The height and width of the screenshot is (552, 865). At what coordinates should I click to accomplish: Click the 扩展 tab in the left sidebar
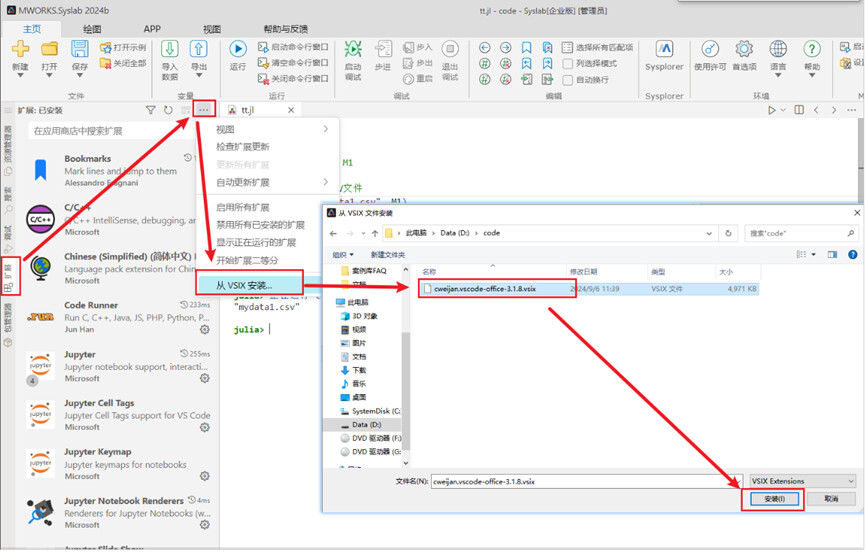pyautogui.click(x=9, y=276)
